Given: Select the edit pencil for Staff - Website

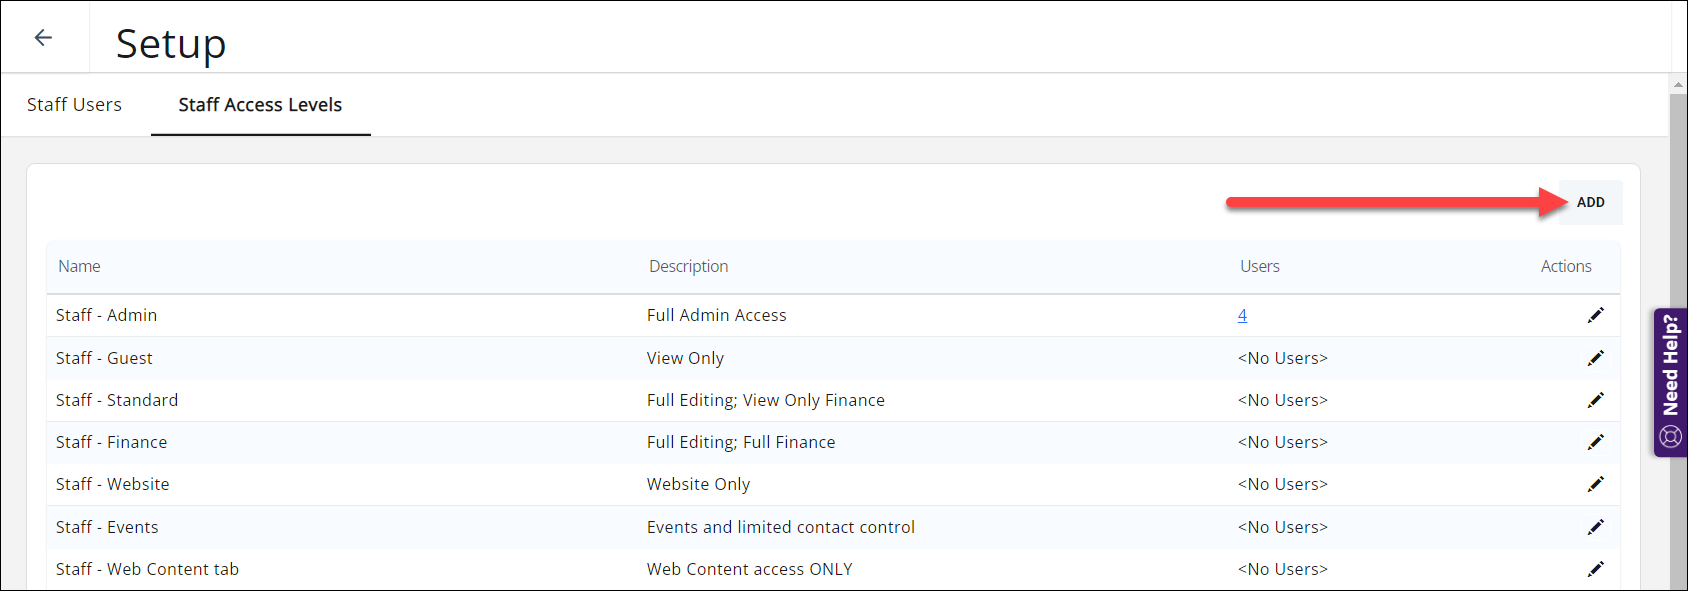Looking at the screenshot, I should click(1597, 483).
